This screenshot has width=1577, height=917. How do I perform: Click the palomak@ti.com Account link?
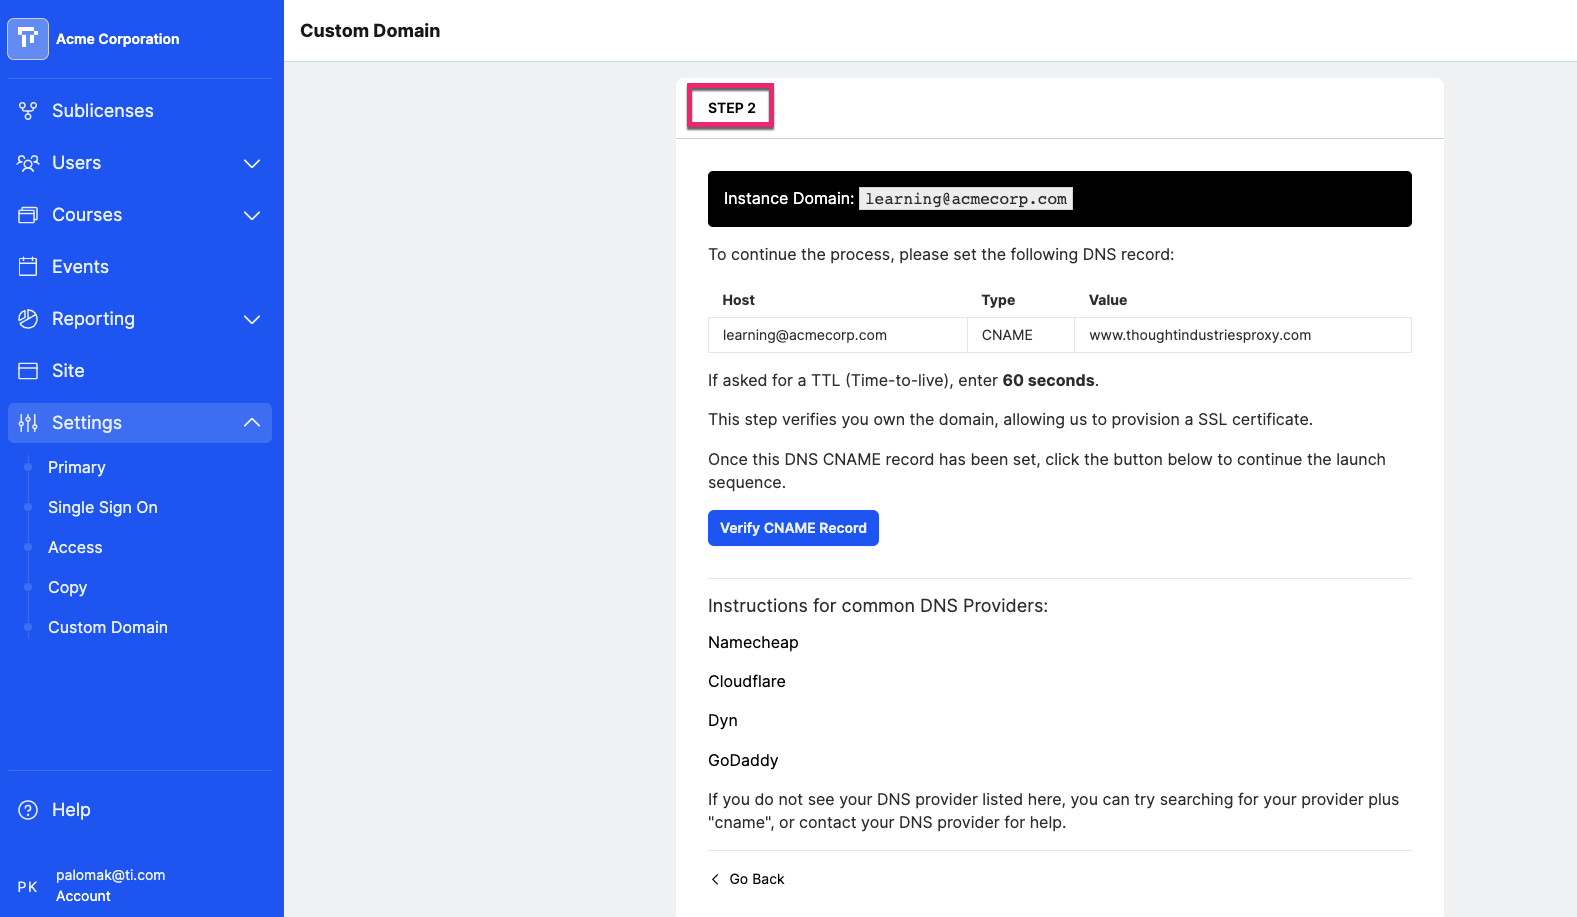pos(110,885)
